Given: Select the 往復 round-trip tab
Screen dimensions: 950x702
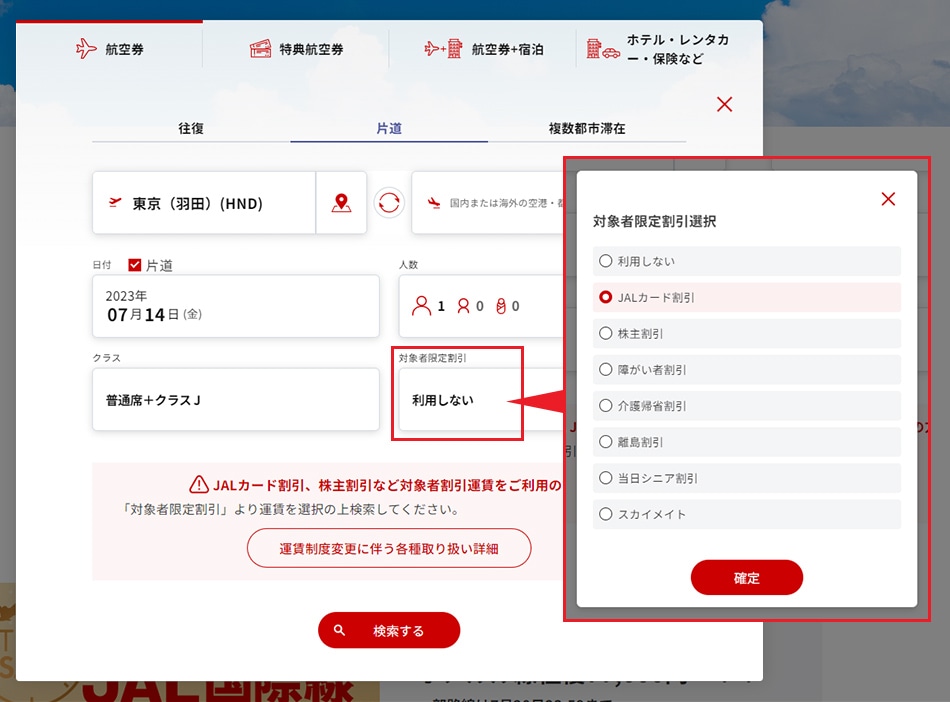Looking at the screenshot, I should click(191, 128).
